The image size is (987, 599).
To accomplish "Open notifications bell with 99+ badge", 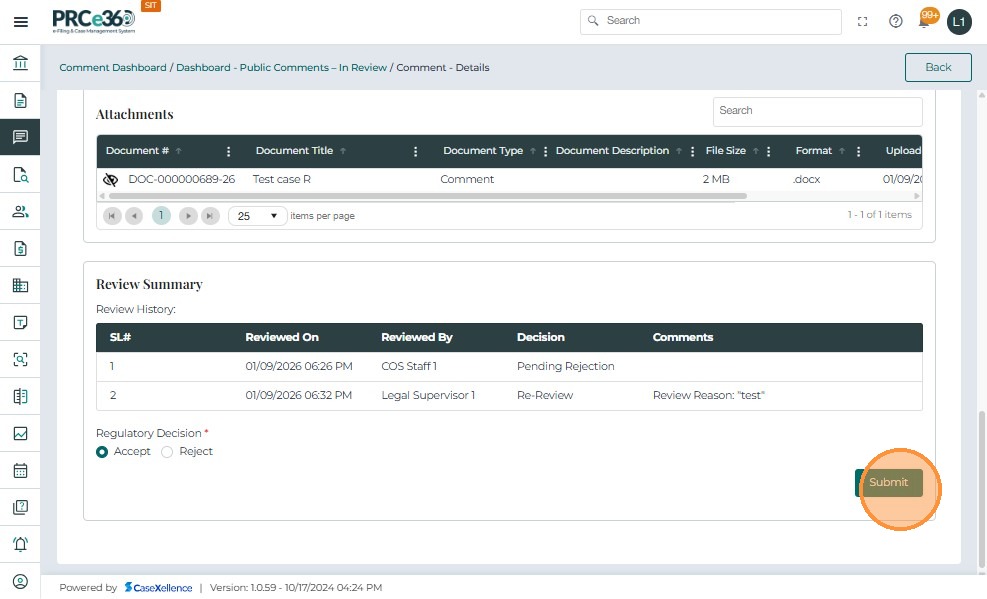I will coord(926,19).
